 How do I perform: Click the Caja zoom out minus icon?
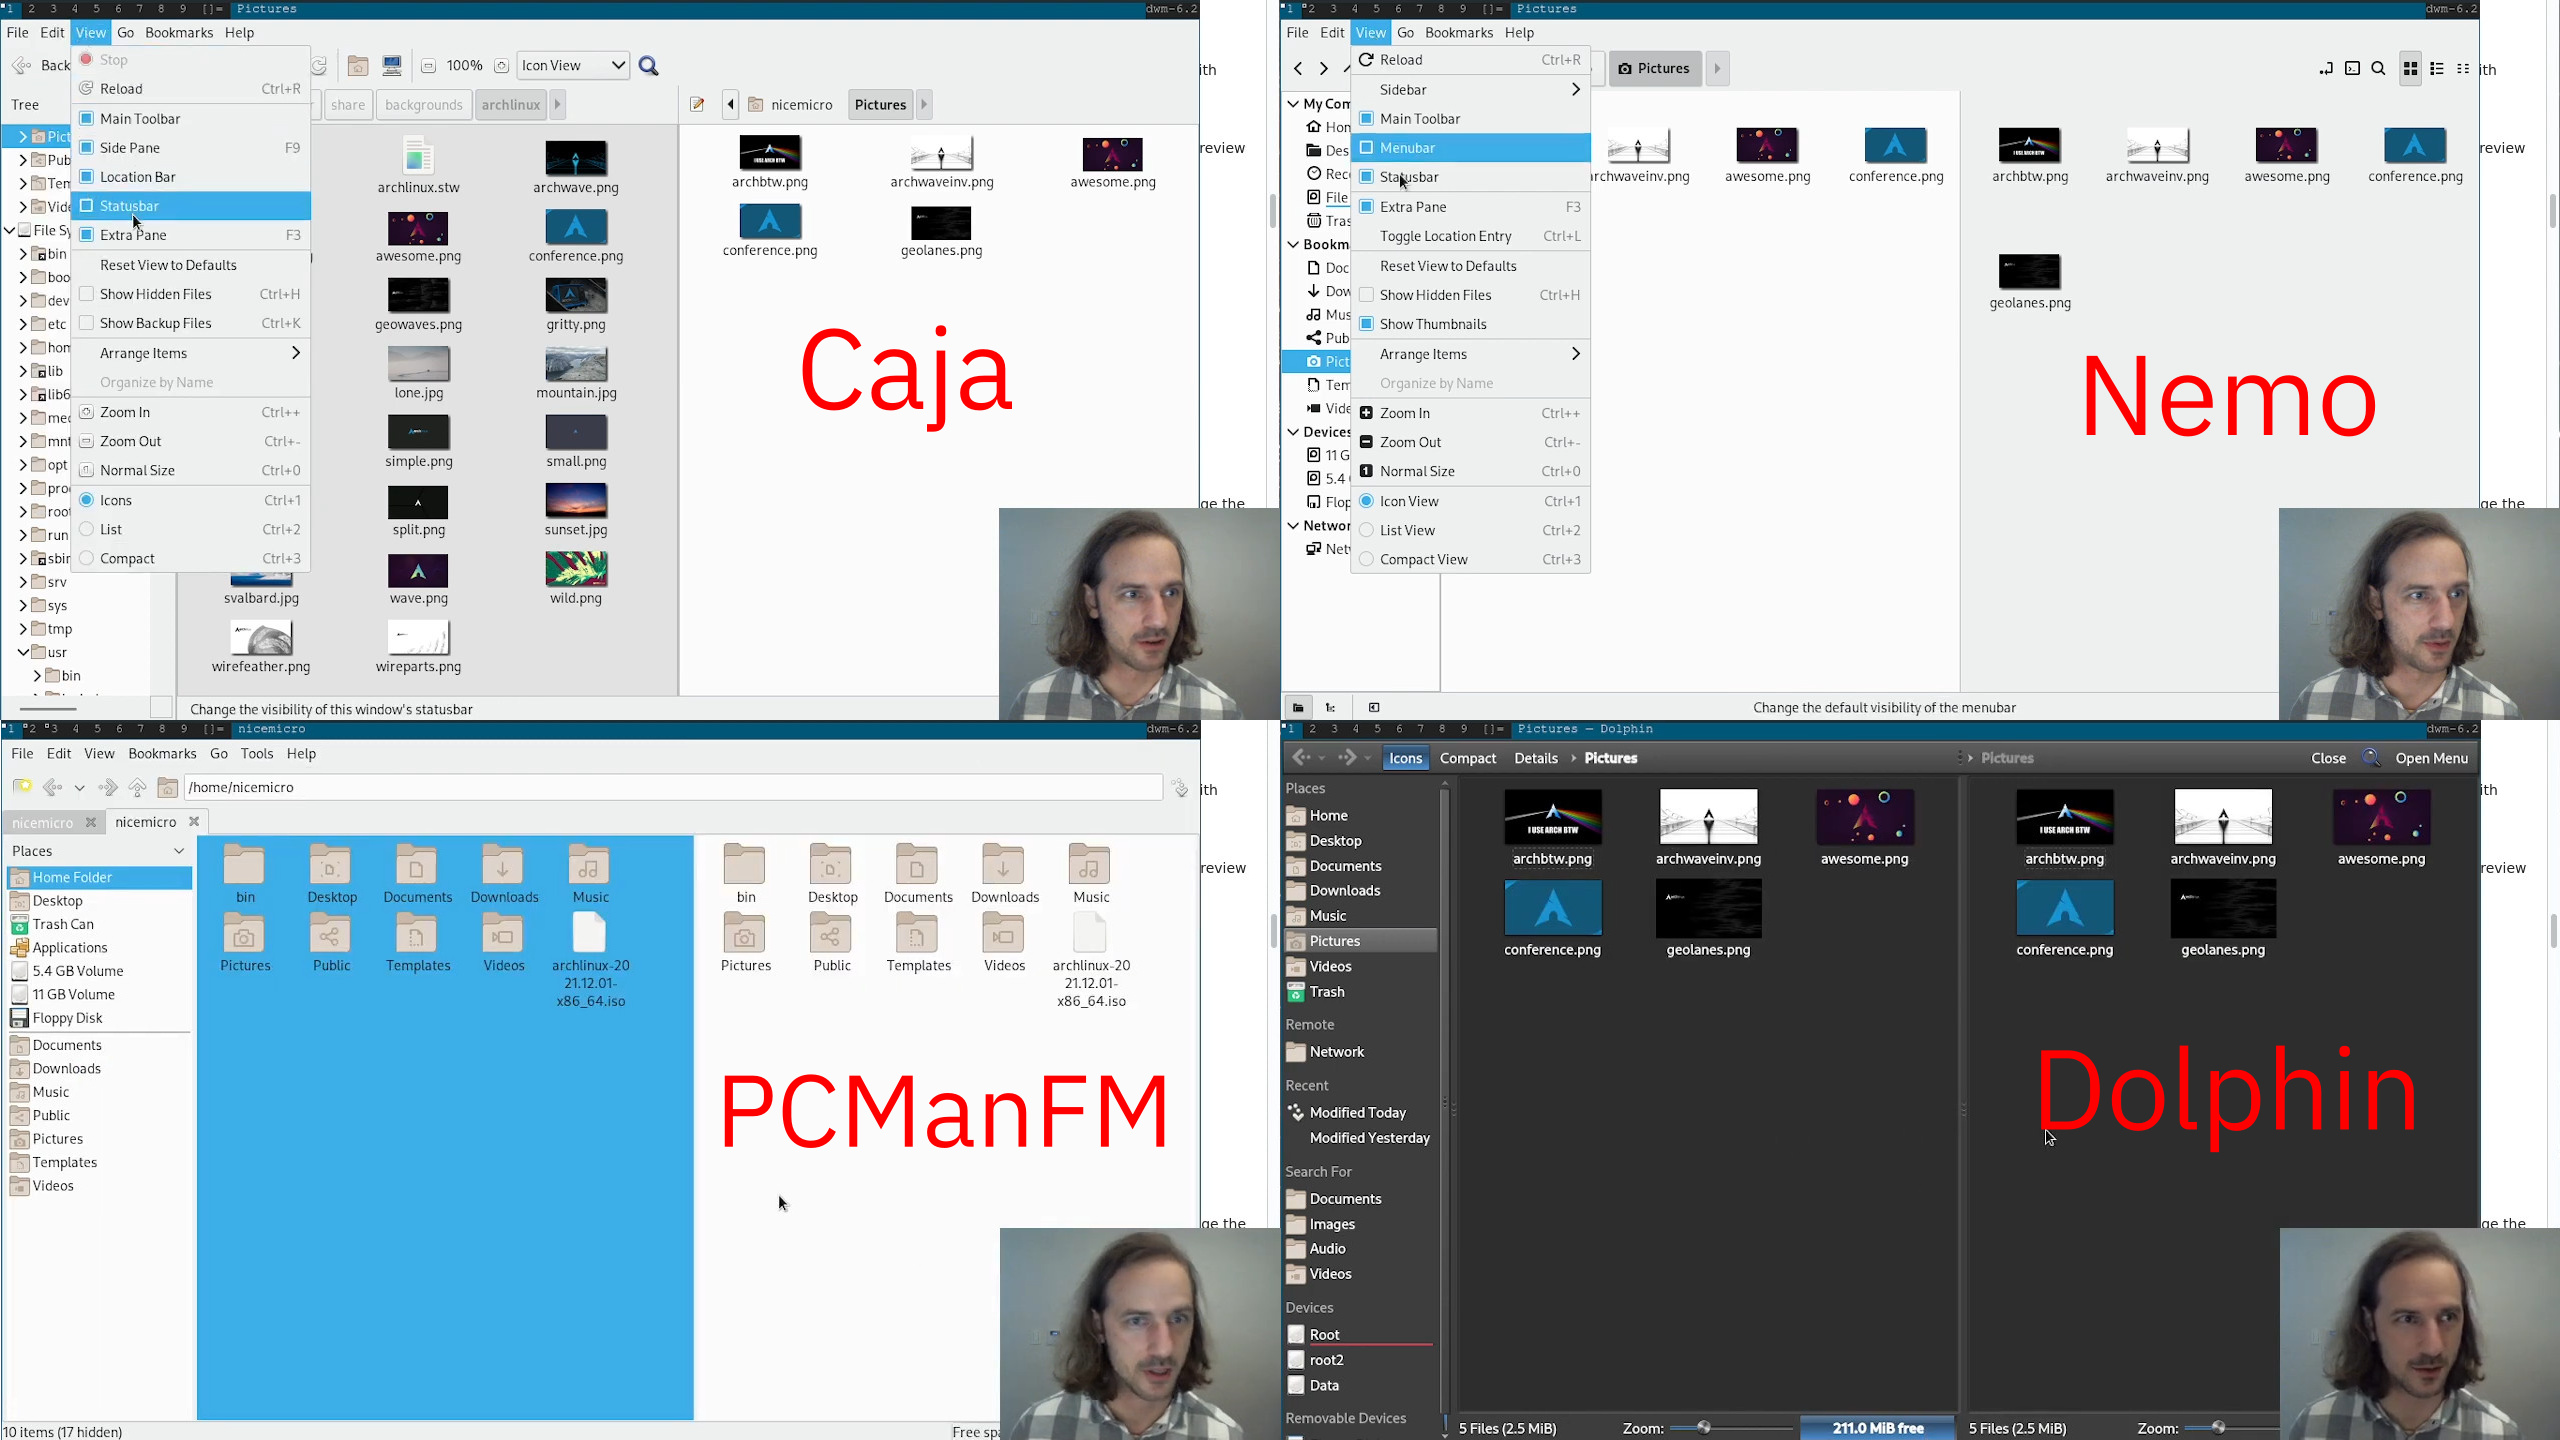[x=428, y=66]
